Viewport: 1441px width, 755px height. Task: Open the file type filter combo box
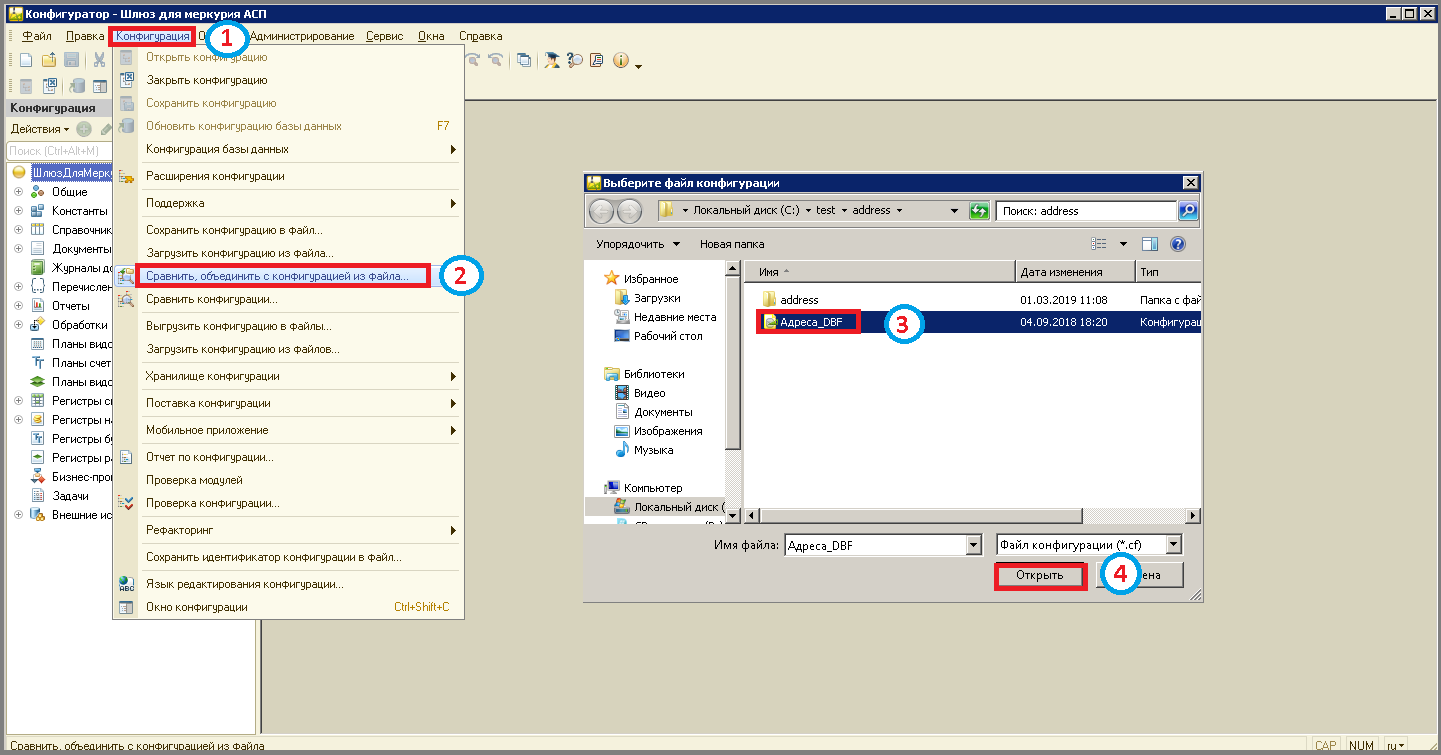tap(1089, 545)
